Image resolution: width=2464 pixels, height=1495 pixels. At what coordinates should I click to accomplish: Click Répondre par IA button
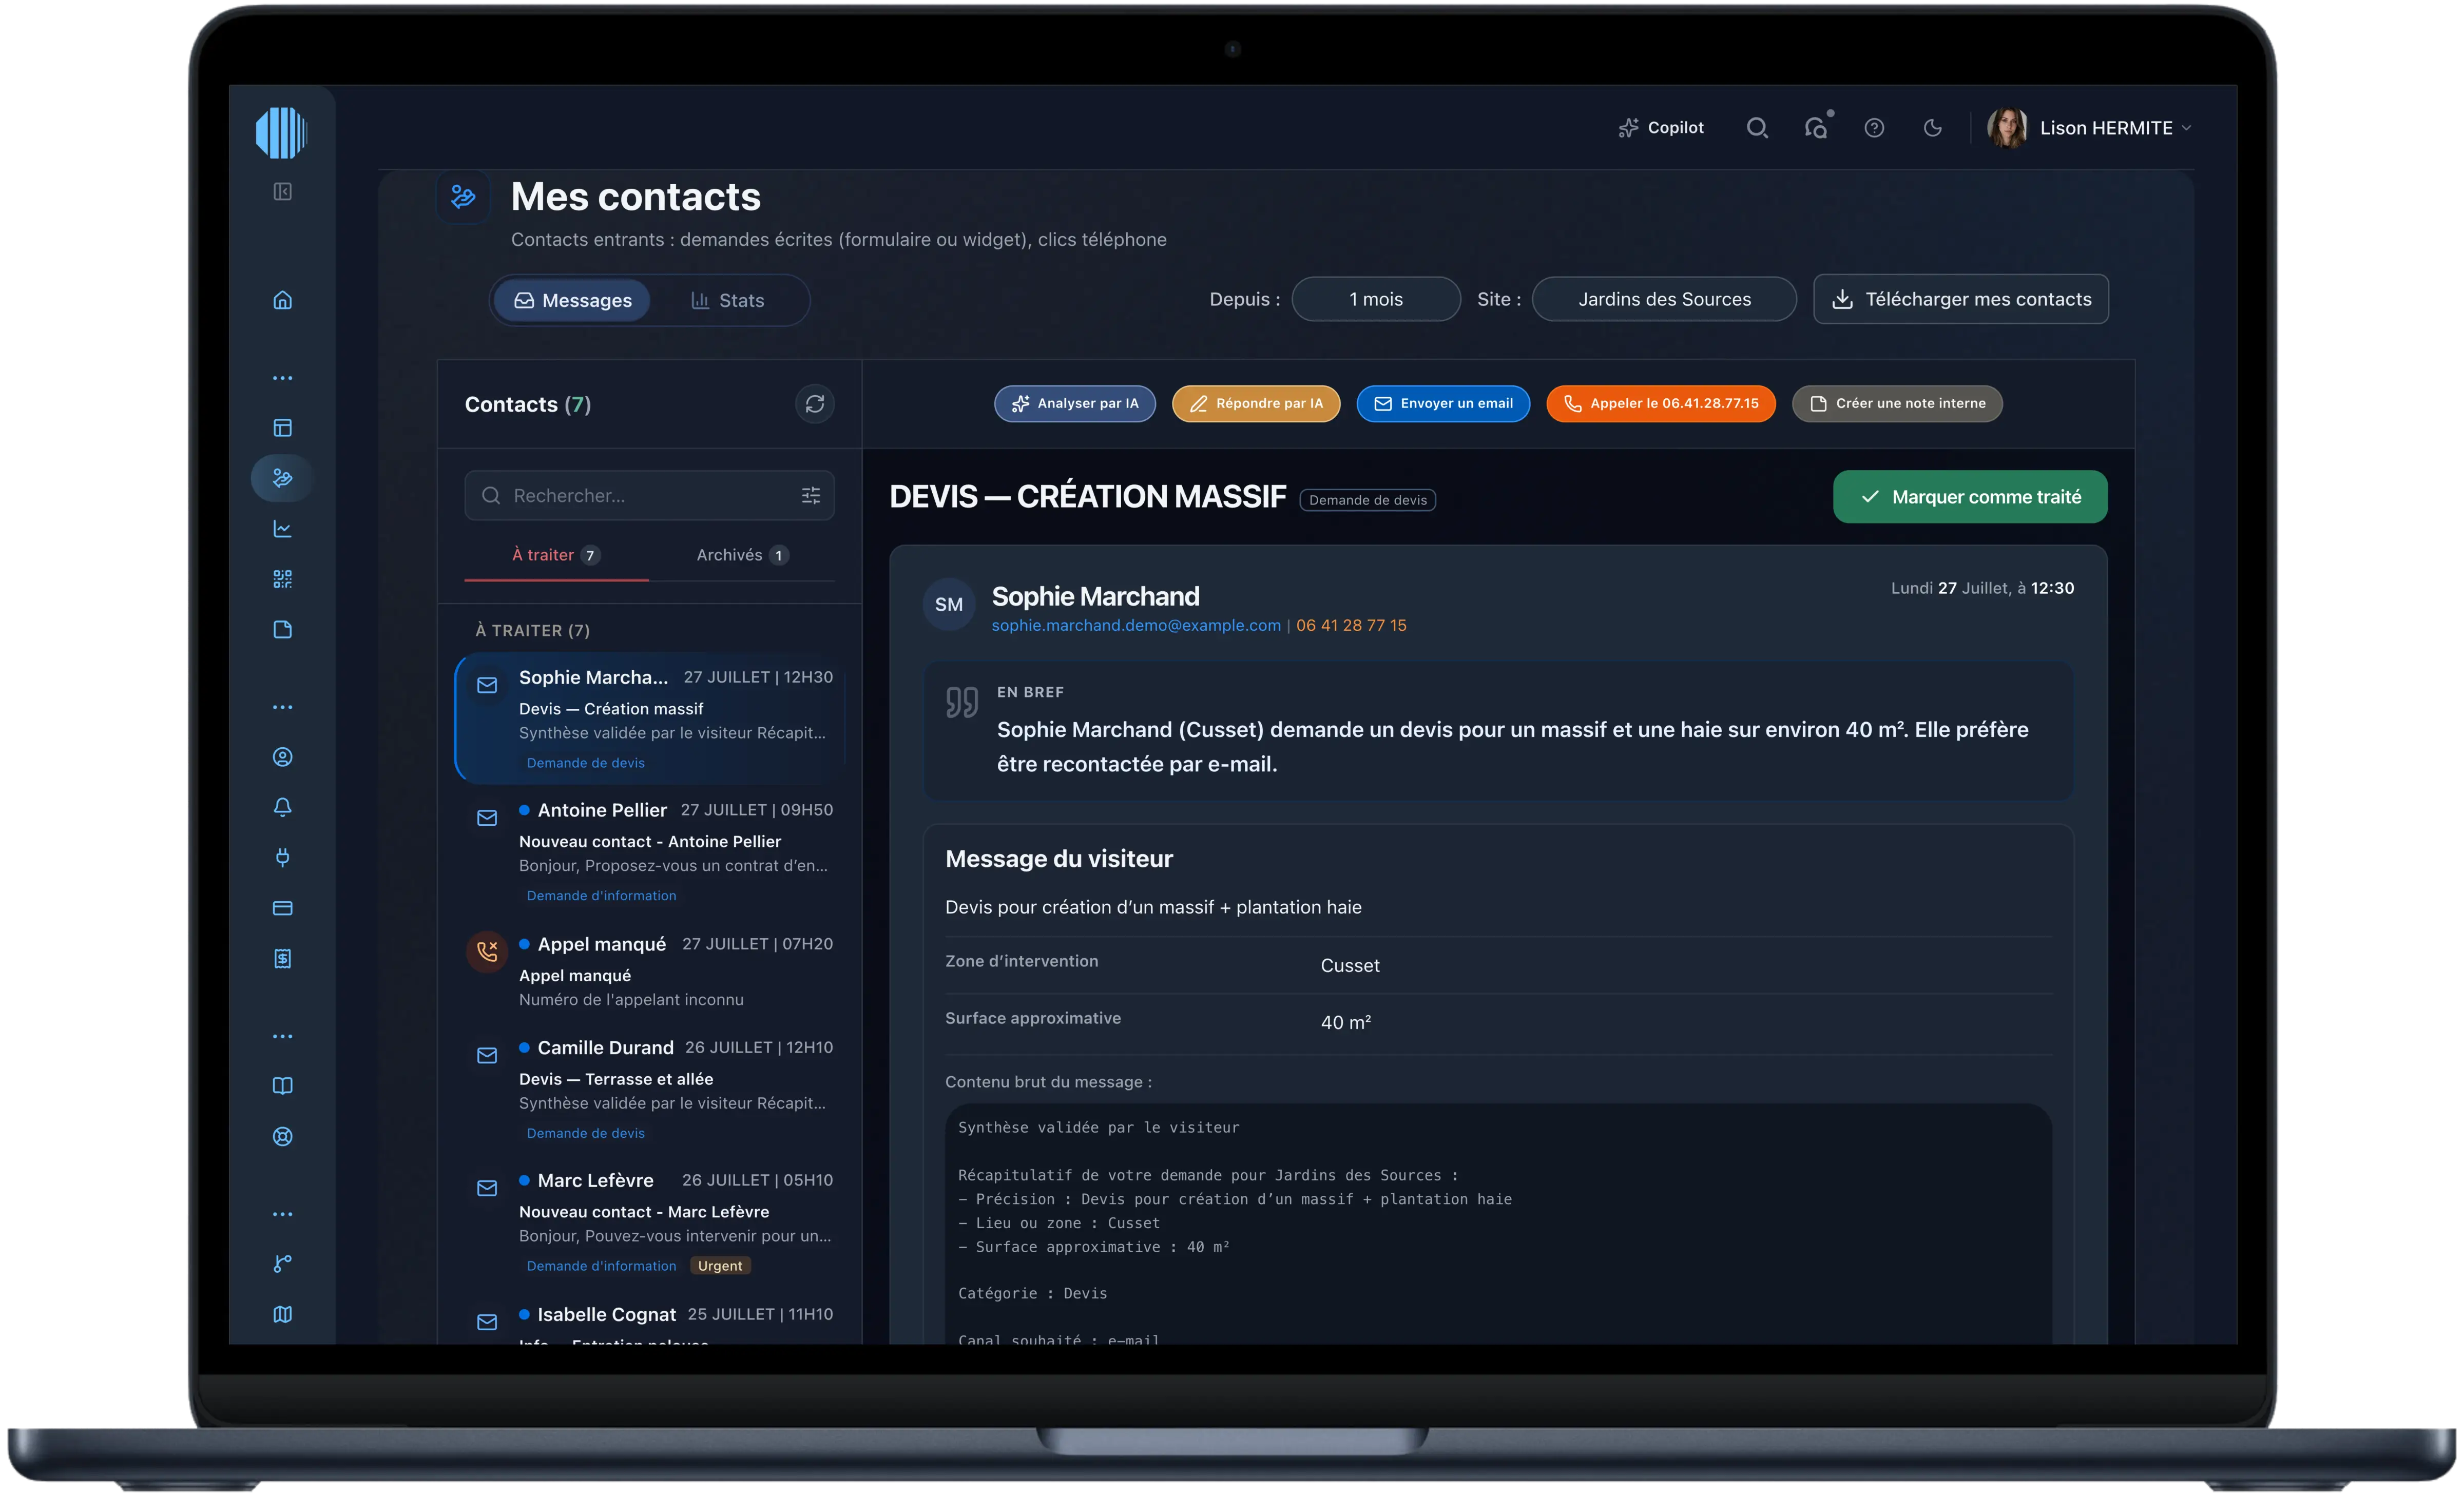coord(1256,403)
